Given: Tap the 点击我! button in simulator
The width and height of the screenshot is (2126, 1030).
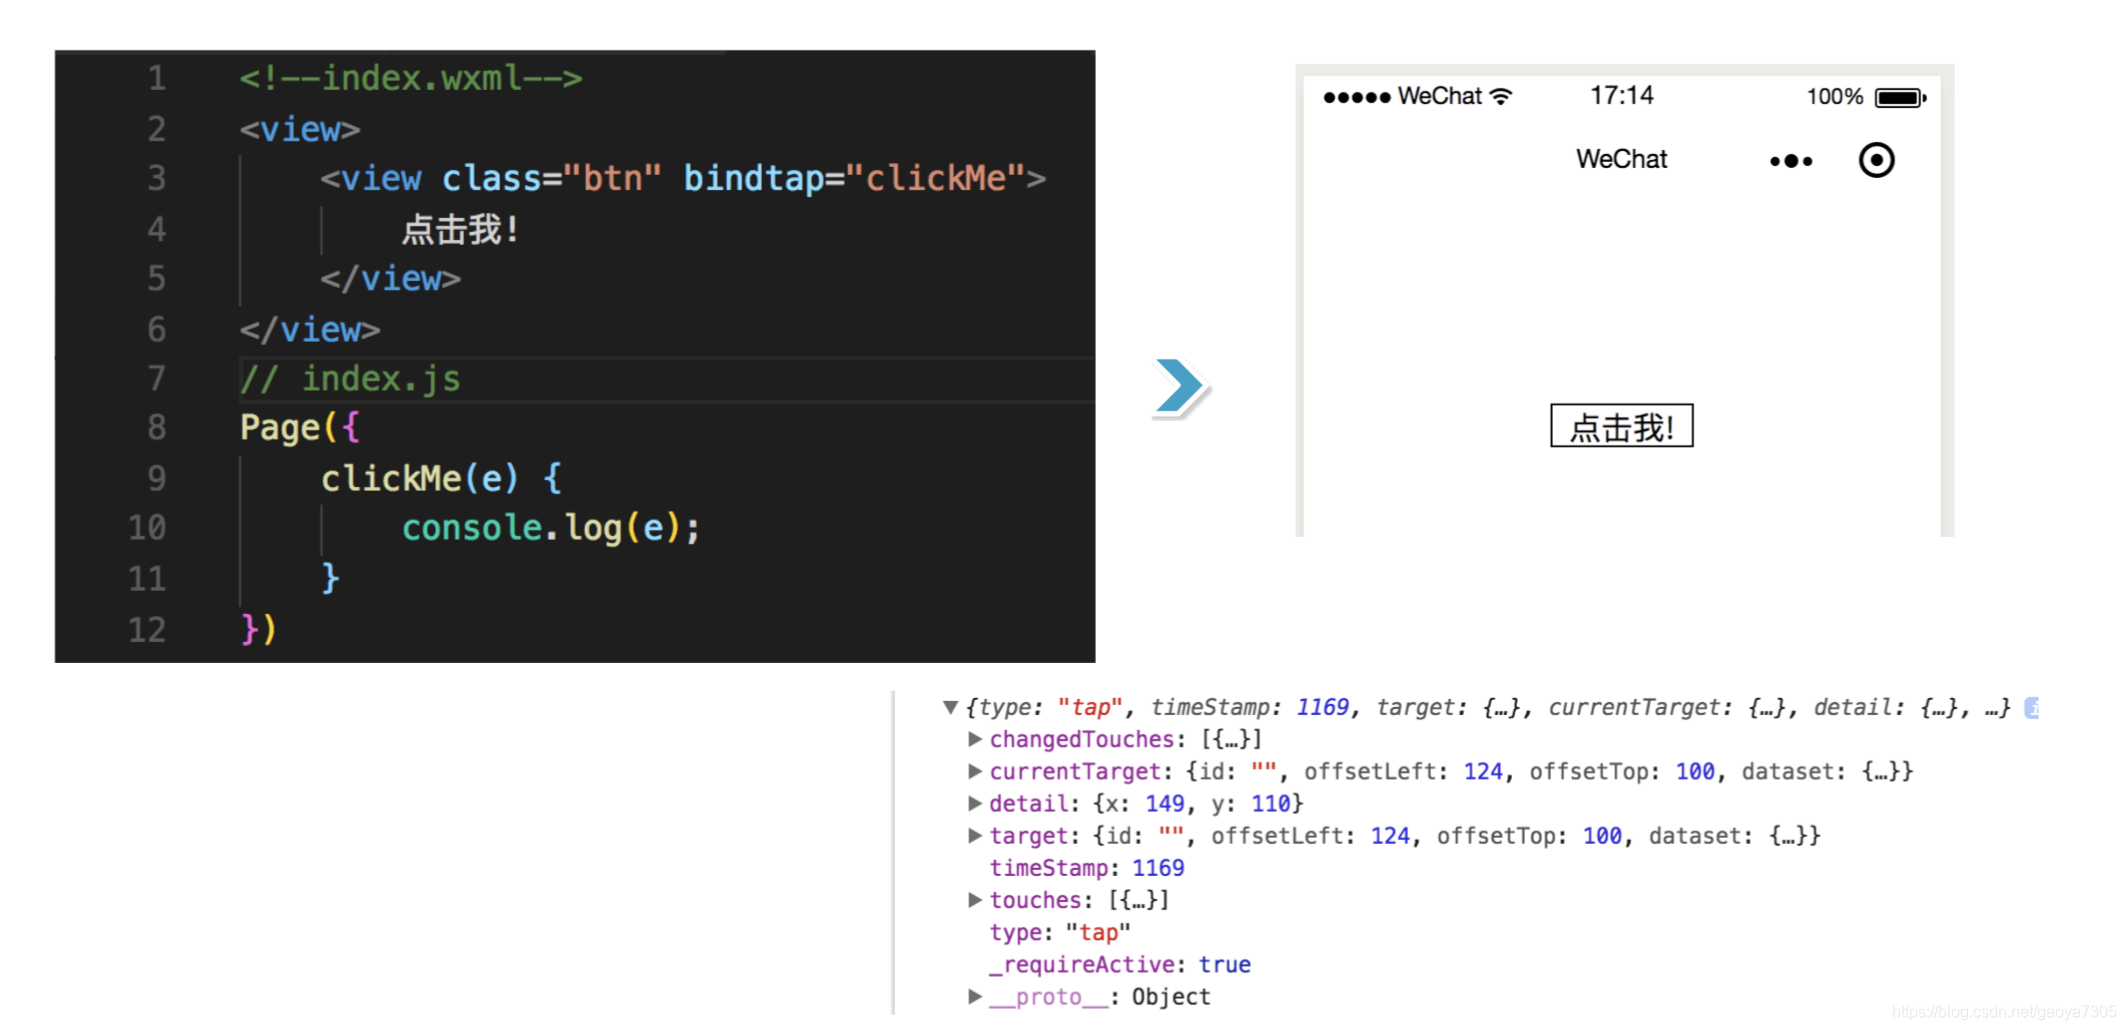Looking at the screenshot, I should [1621, 426].
